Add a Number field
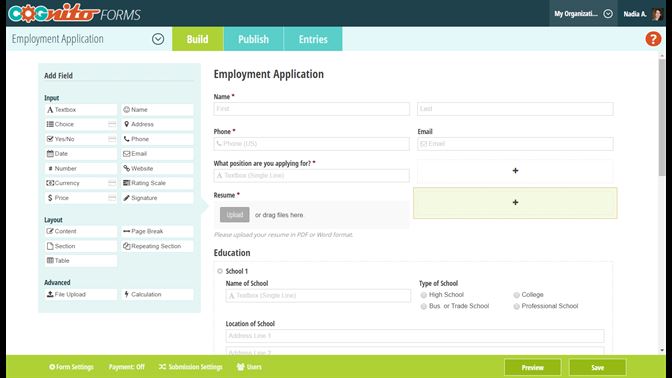This screenshot has height=378, width=672. (81, 168)
